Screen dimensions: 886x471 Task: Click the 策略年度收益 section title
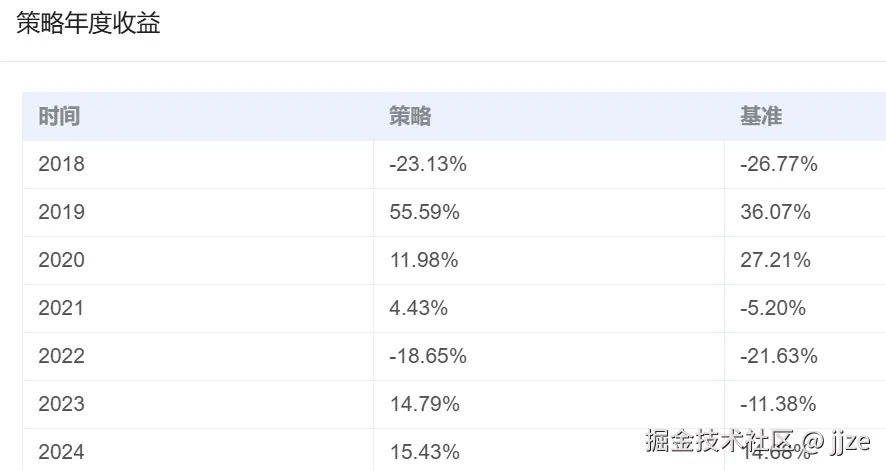point(89,25)
